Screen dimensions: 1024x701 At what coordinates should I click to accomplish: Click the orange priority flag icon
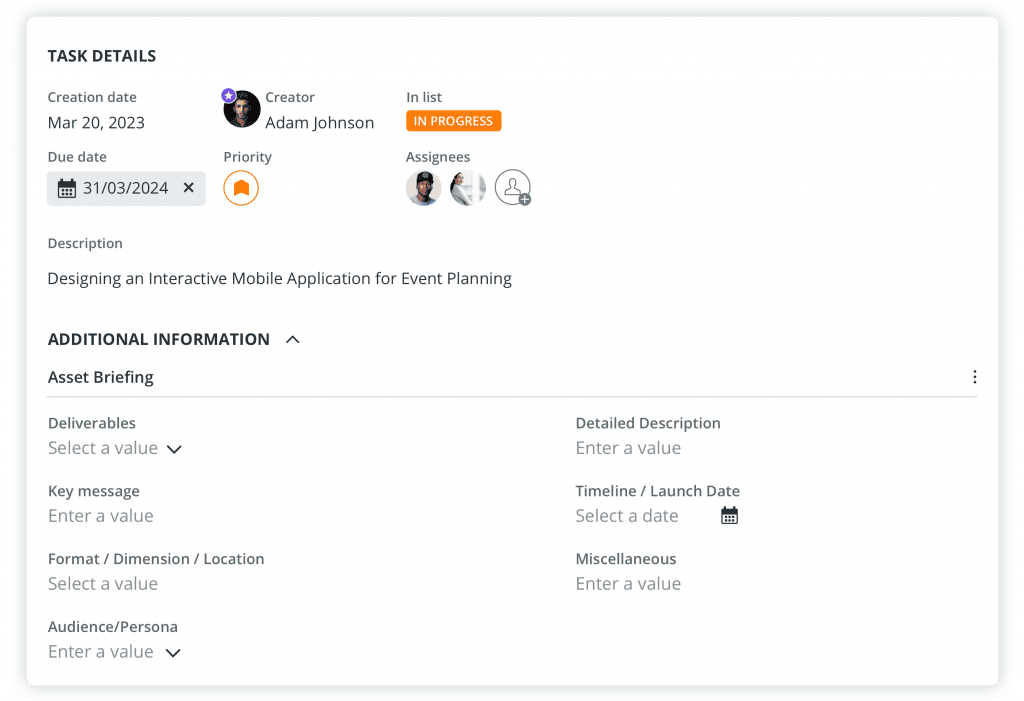(241, 188)
